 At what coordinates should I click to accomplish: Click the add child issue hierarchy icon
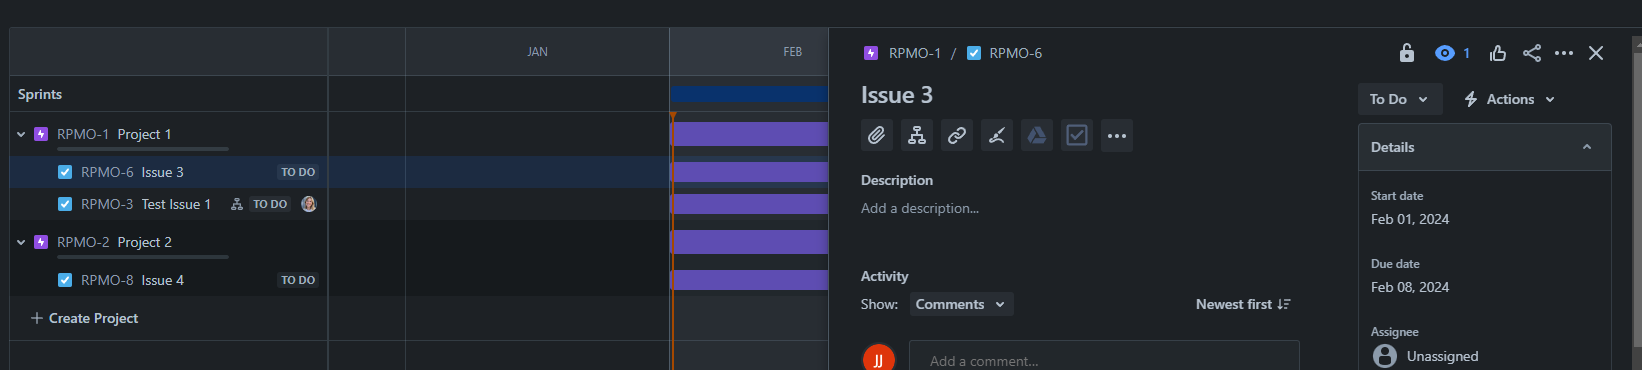coord(917,135)
